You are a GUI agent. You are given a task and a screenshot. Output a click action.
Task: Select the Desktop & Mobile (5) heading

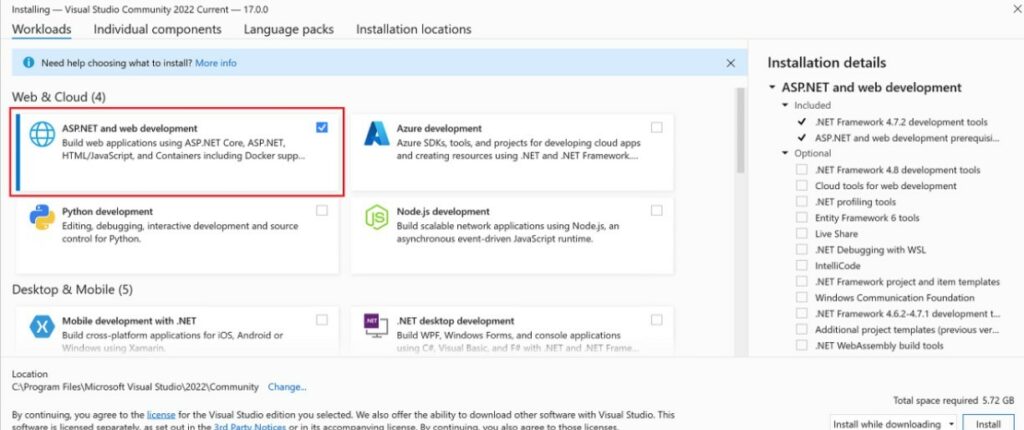(x=72, y=289)
